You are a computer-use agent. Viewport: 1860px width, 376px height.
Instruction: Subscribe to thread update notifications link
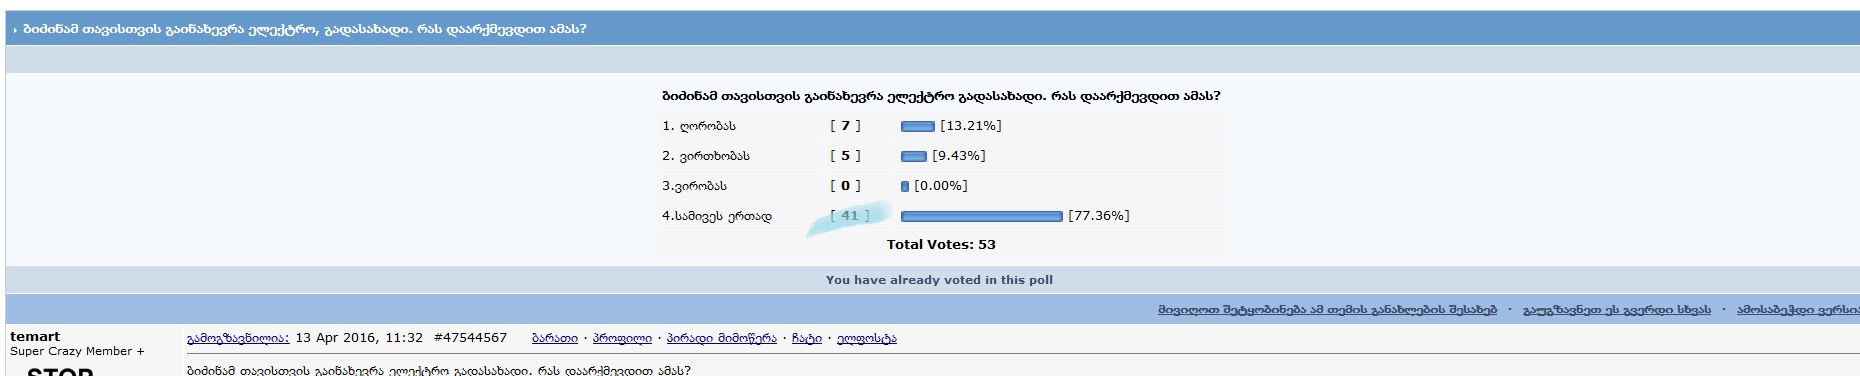1328,310
